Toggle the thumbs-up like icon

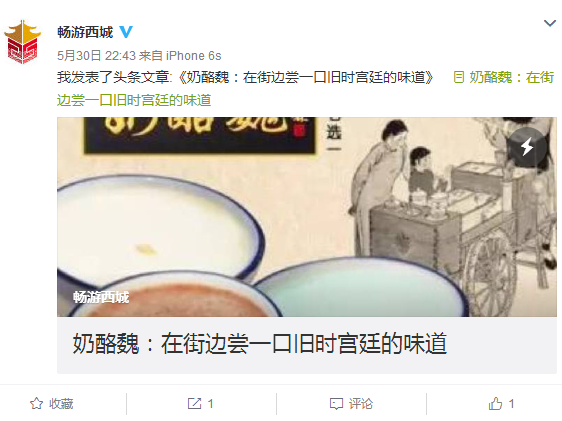coord(495,403)
